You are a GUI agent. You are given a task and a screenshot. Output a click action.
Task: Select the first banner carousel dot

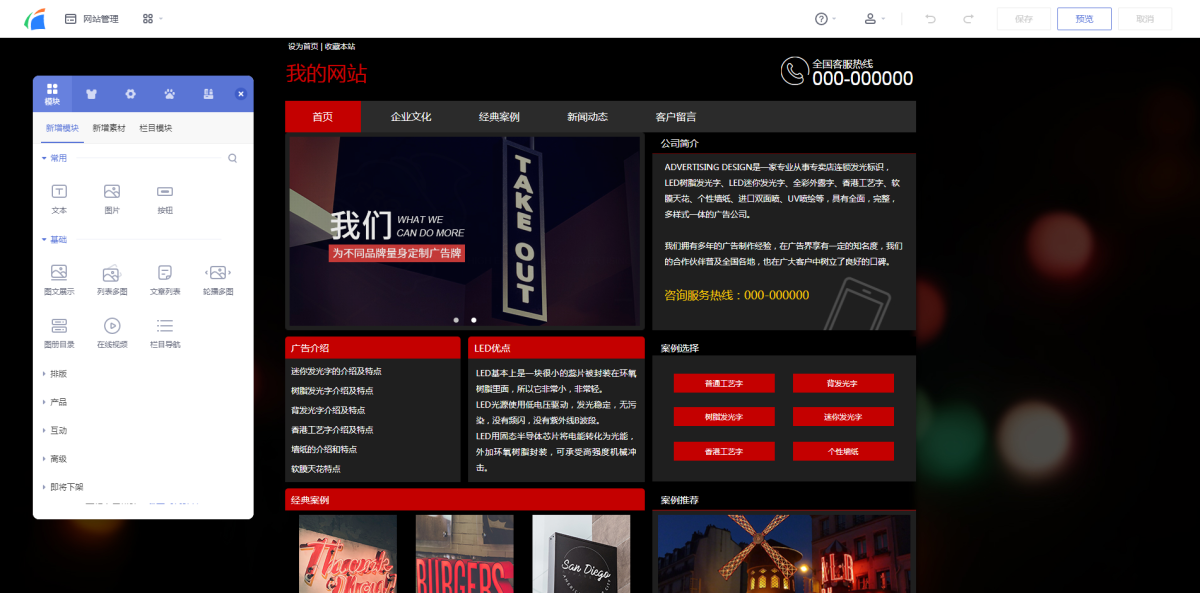pyautogui.click(x=456, y=320)
